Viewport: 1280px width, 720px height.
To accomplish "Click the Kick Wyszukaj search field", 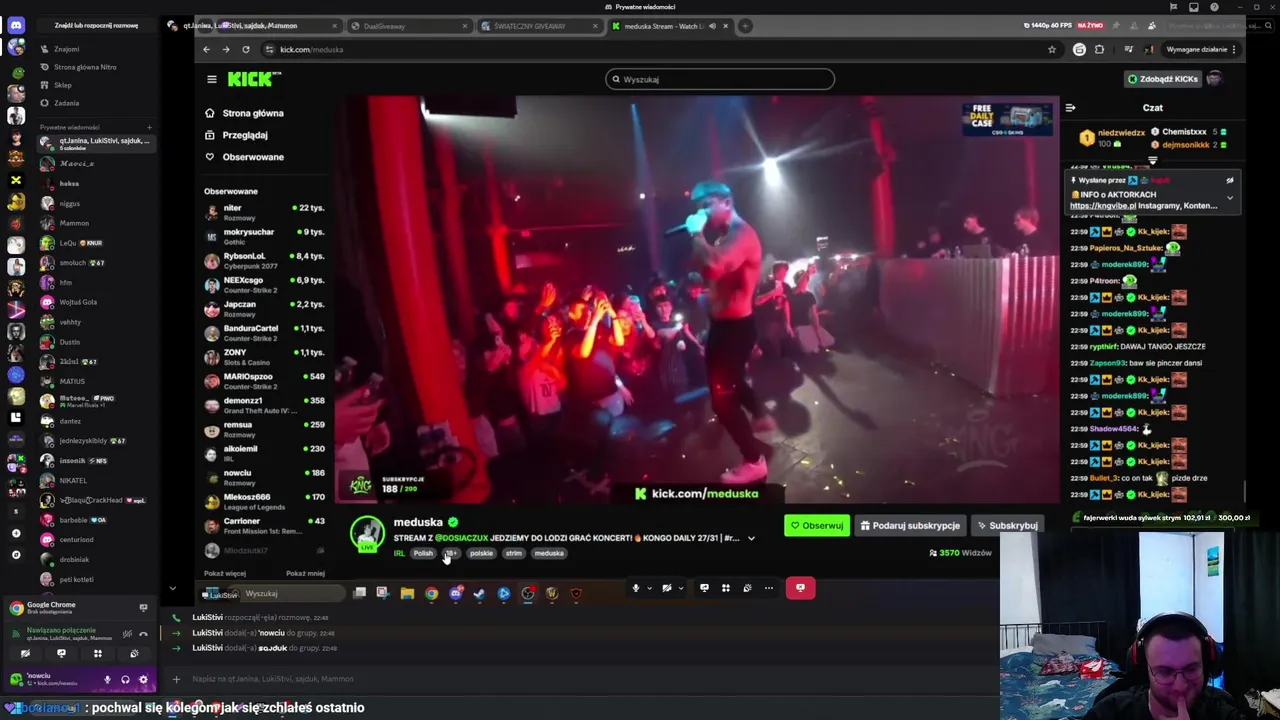I will coord(720,79).
